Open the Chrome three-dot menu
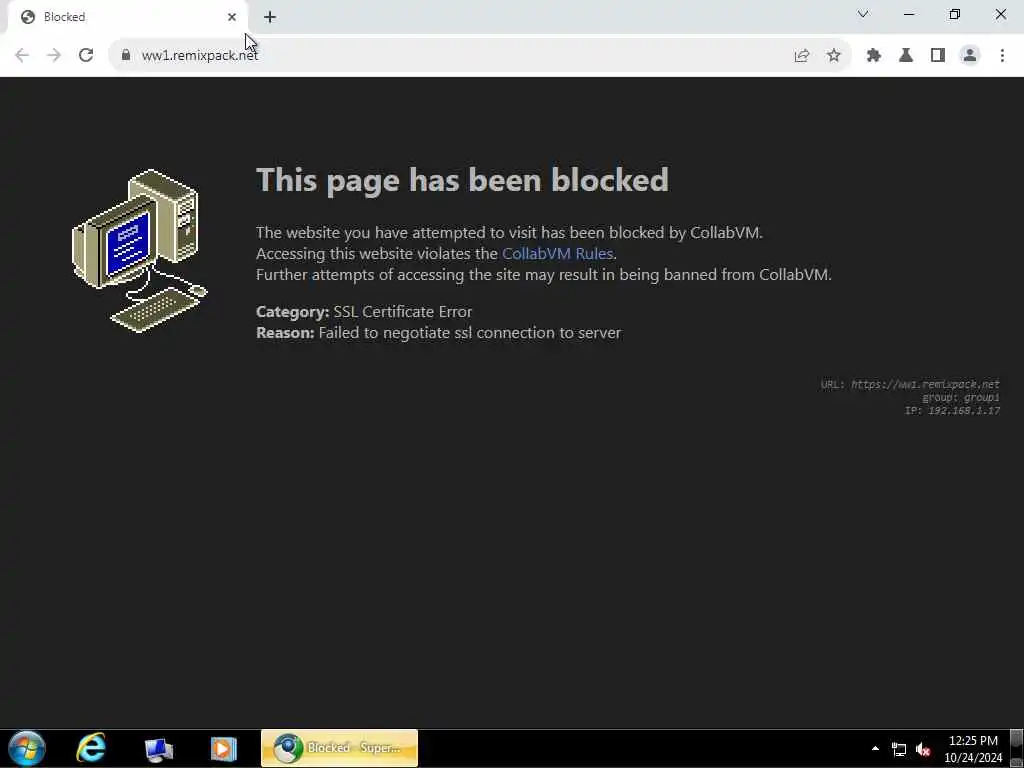This screenshot has height=768, width=1024. coord(1002,56)
